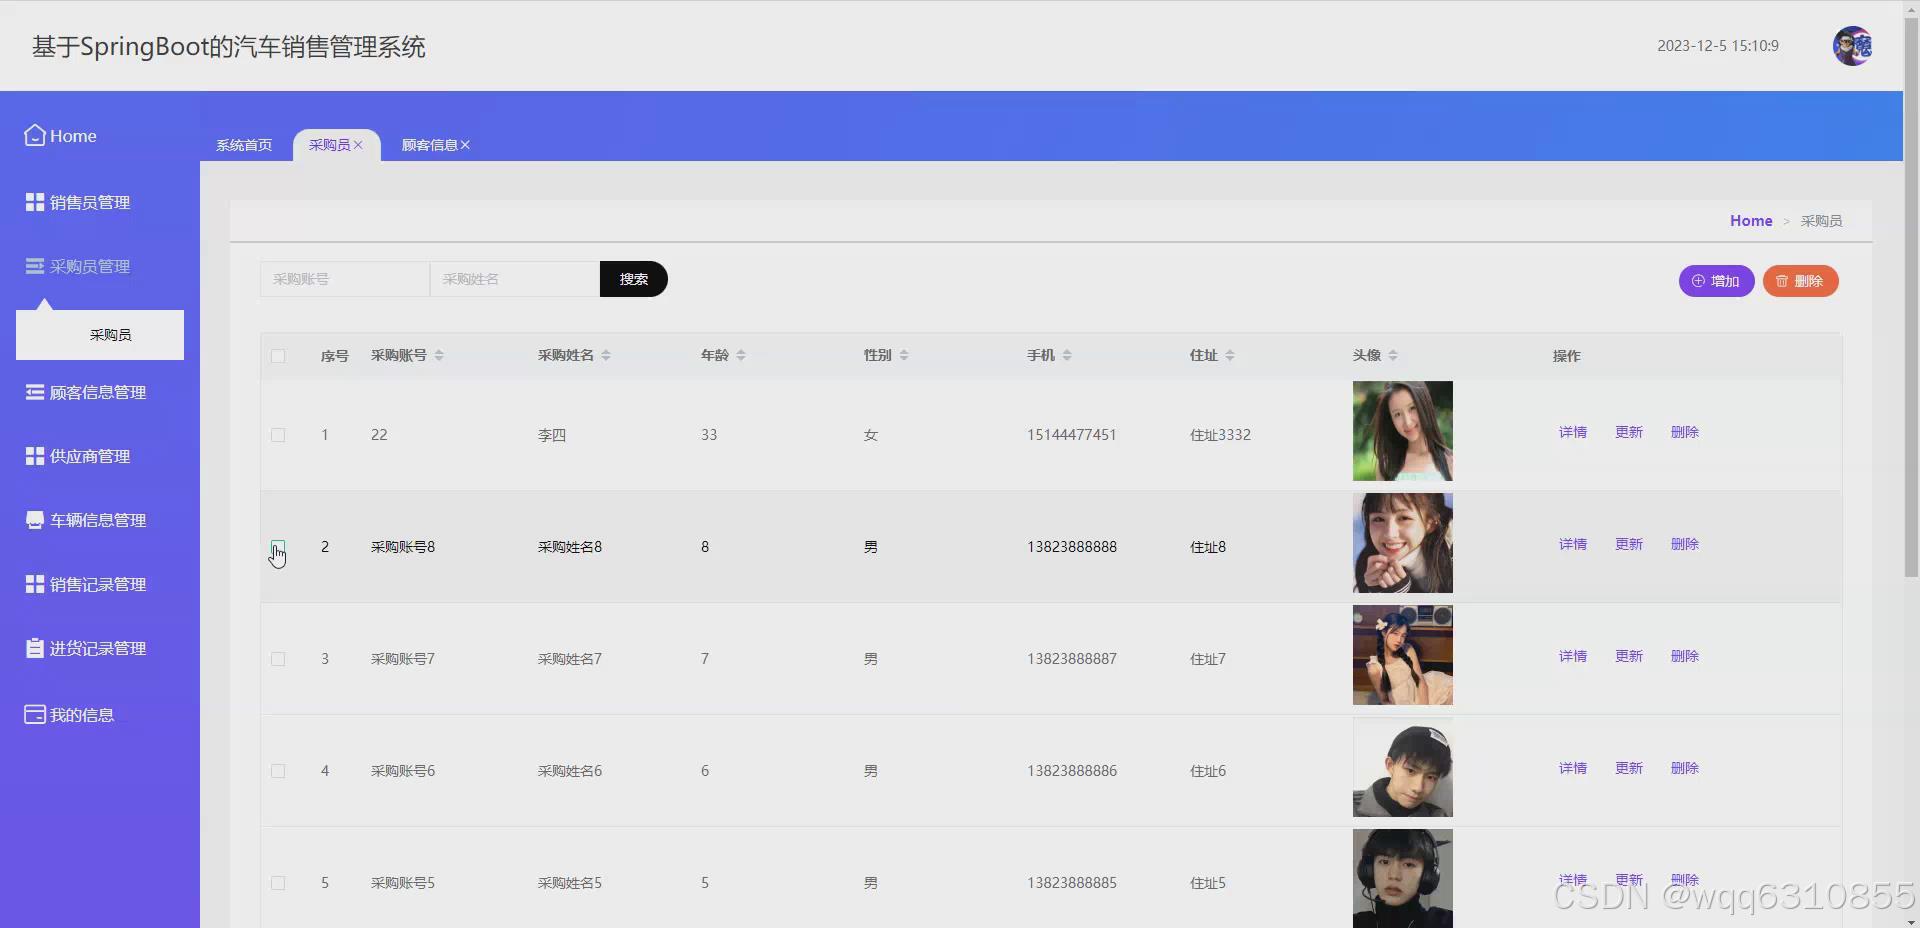Open the avatar photo of 采购姓名7

[x=1403, y=655]
